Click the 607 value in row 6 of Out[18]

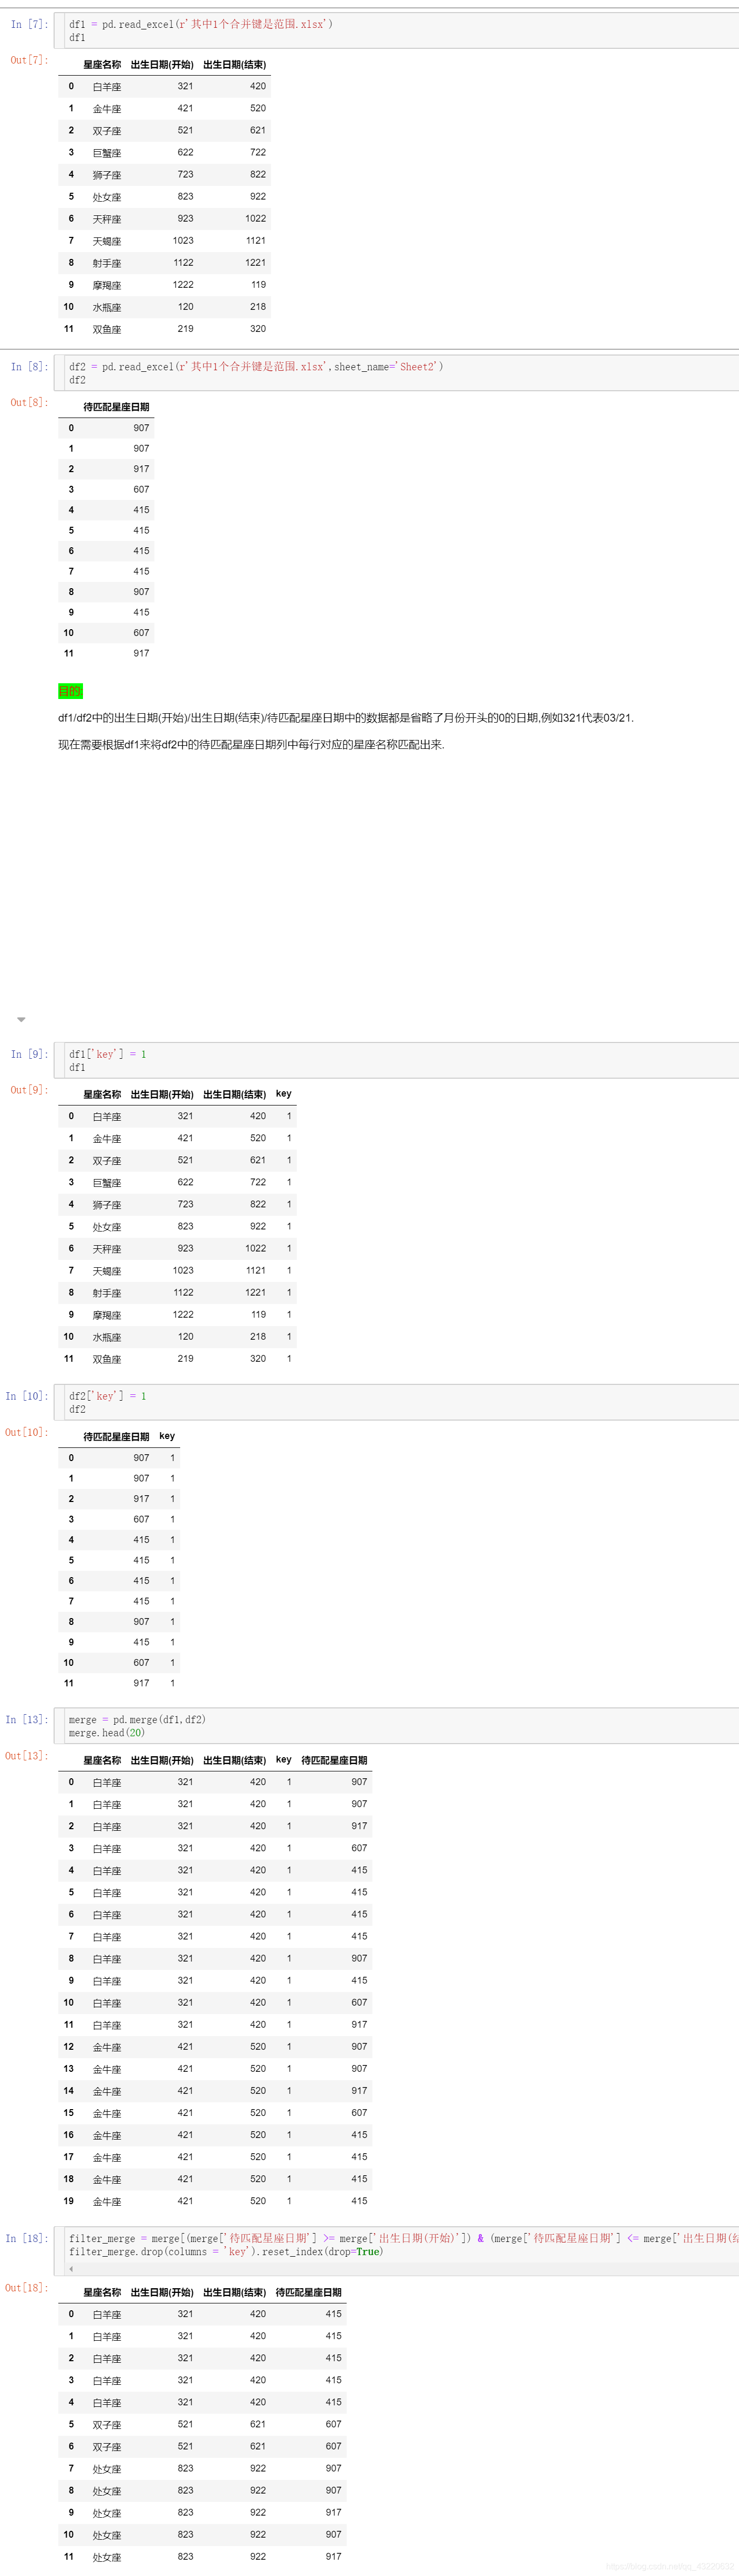333,2446
